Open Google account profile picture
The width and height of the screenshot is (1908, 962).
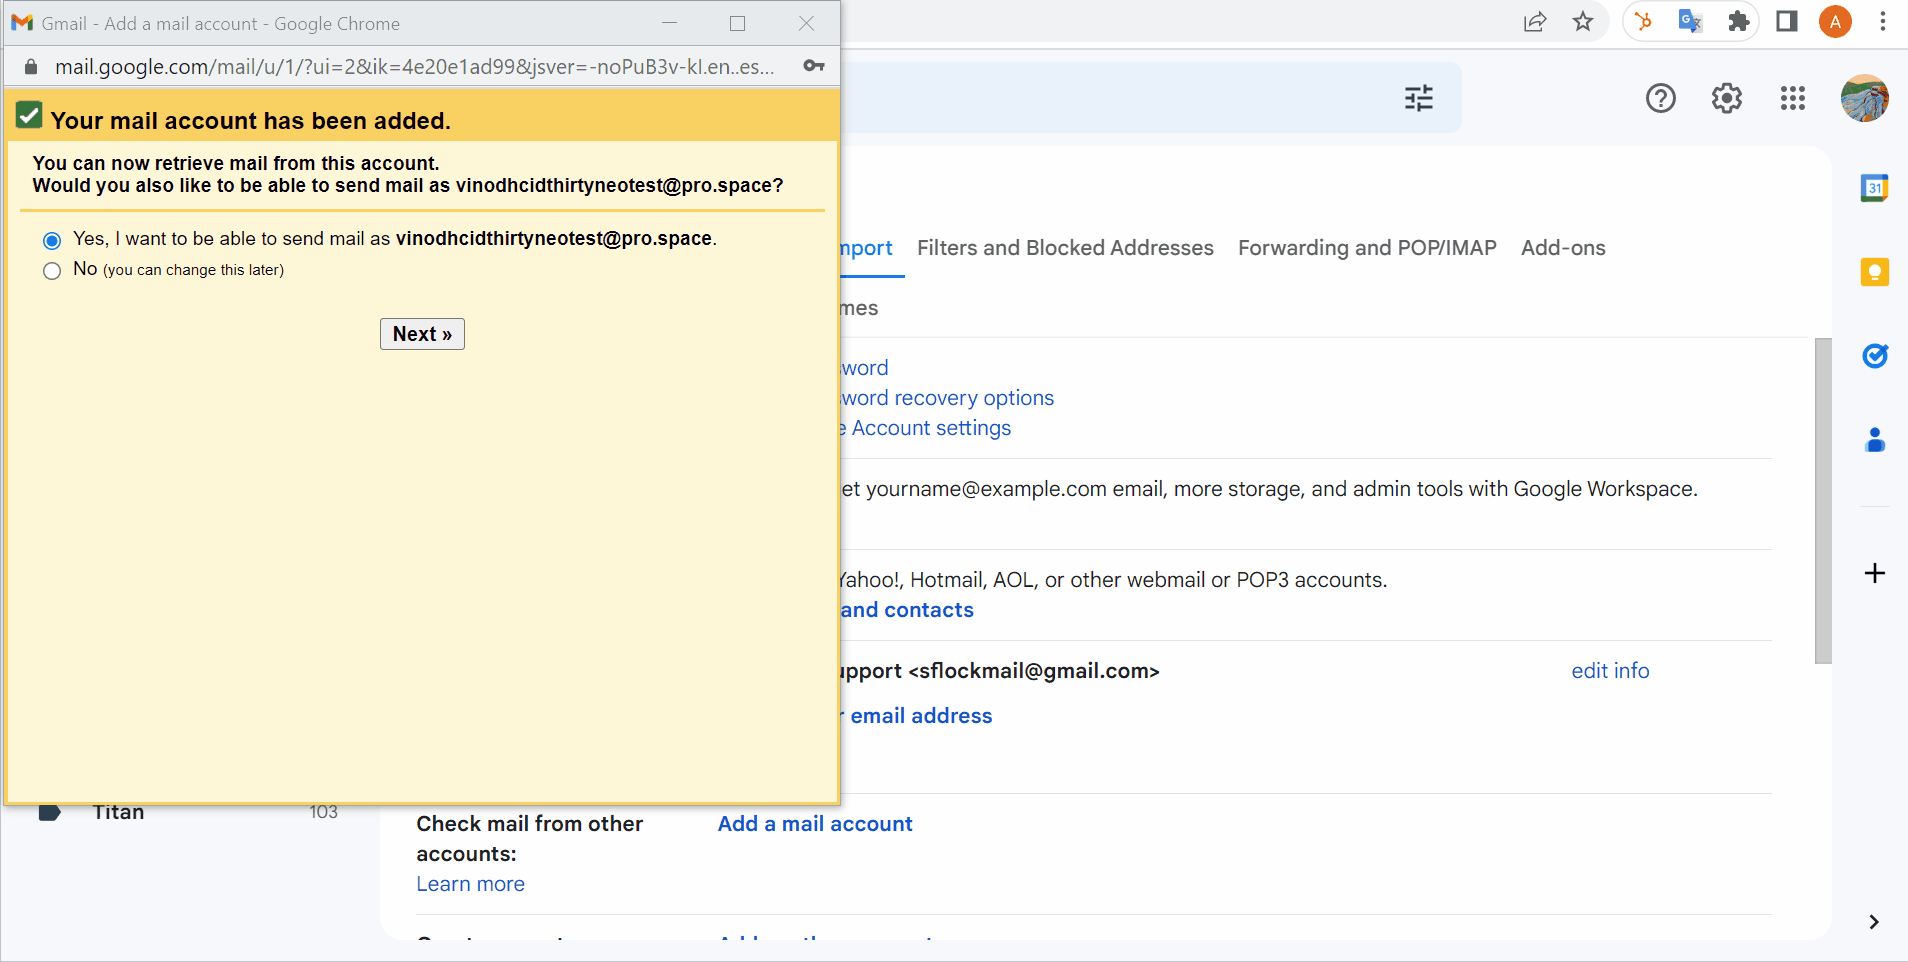pyautogui.click(x=1864, y=98)
